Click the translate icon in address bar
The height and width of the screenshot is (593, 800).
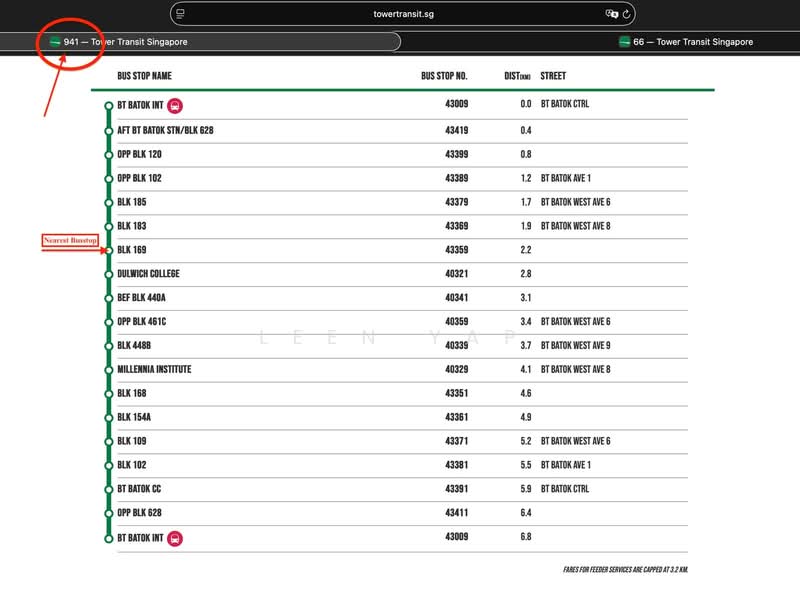point(611,14)
